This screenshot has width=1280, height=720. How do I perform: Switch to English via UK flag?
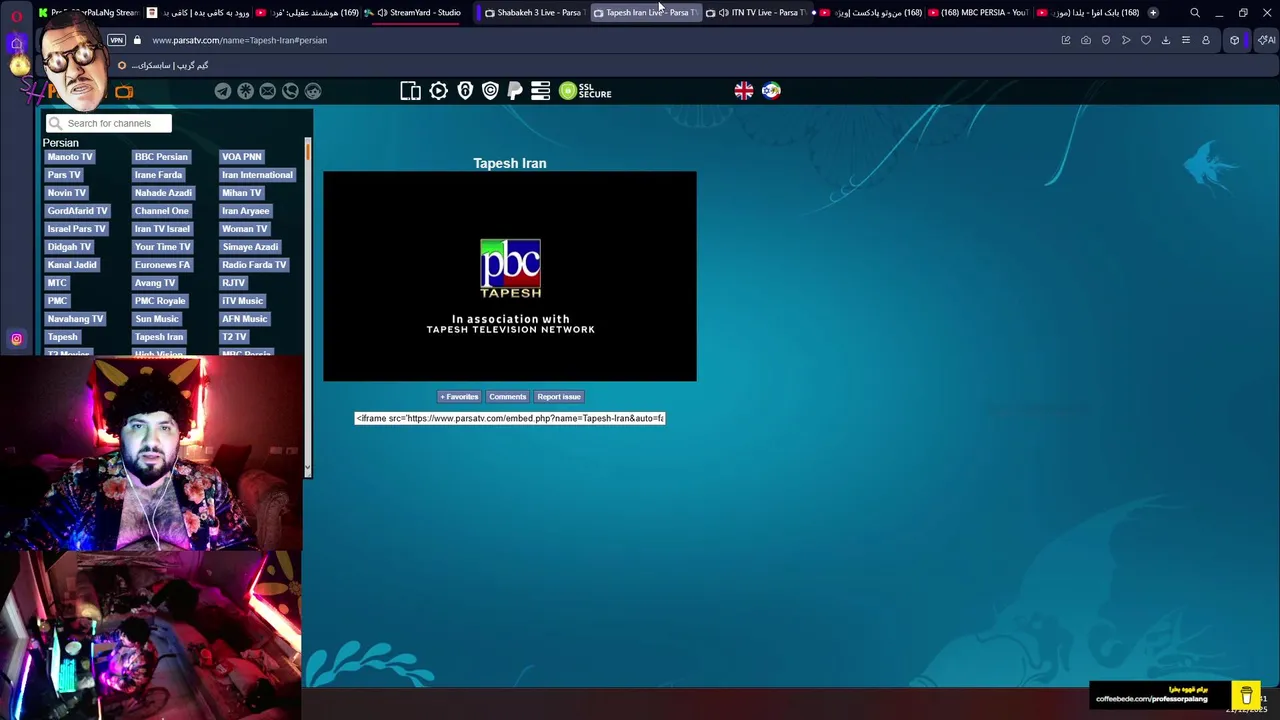coord(744,91)
